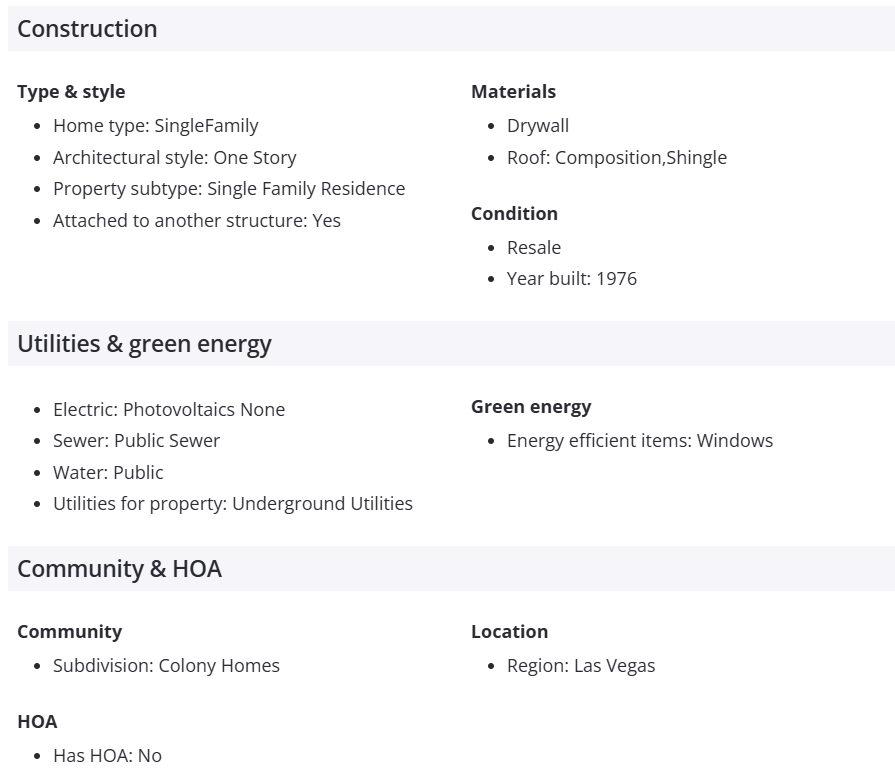Select the Condition subheading

pyautogui.click(x=514, y=214)
